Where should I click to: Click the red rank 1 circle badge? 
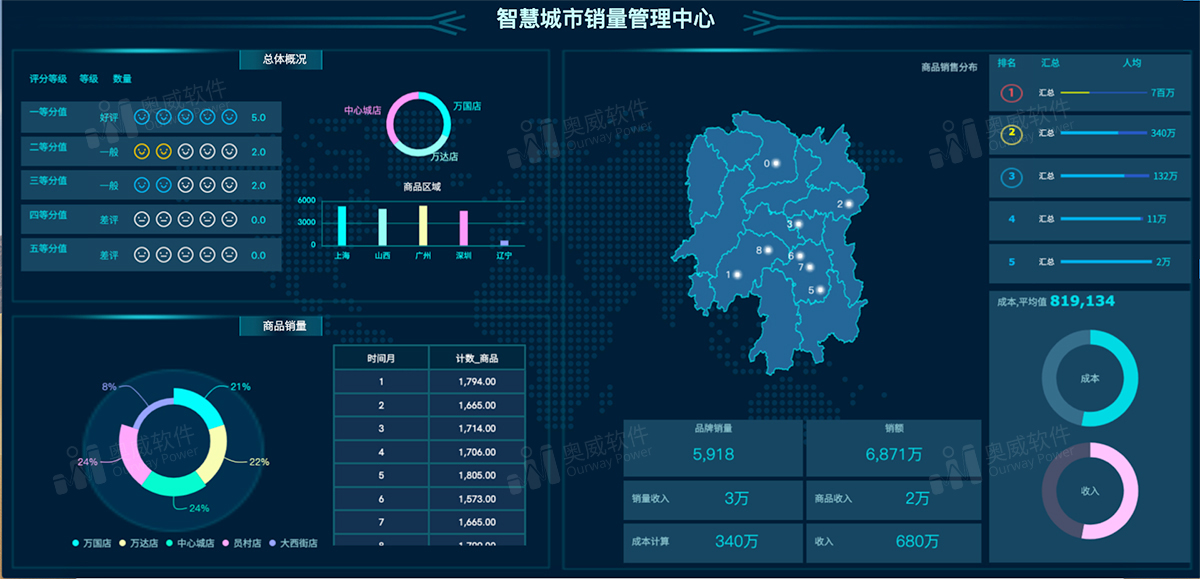[x=1012, y=94]
